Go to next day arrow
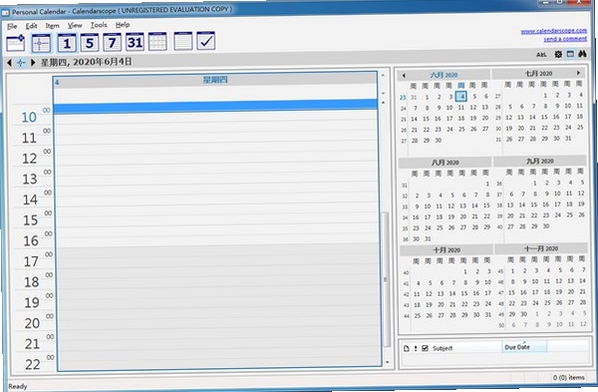 [33, 62]
